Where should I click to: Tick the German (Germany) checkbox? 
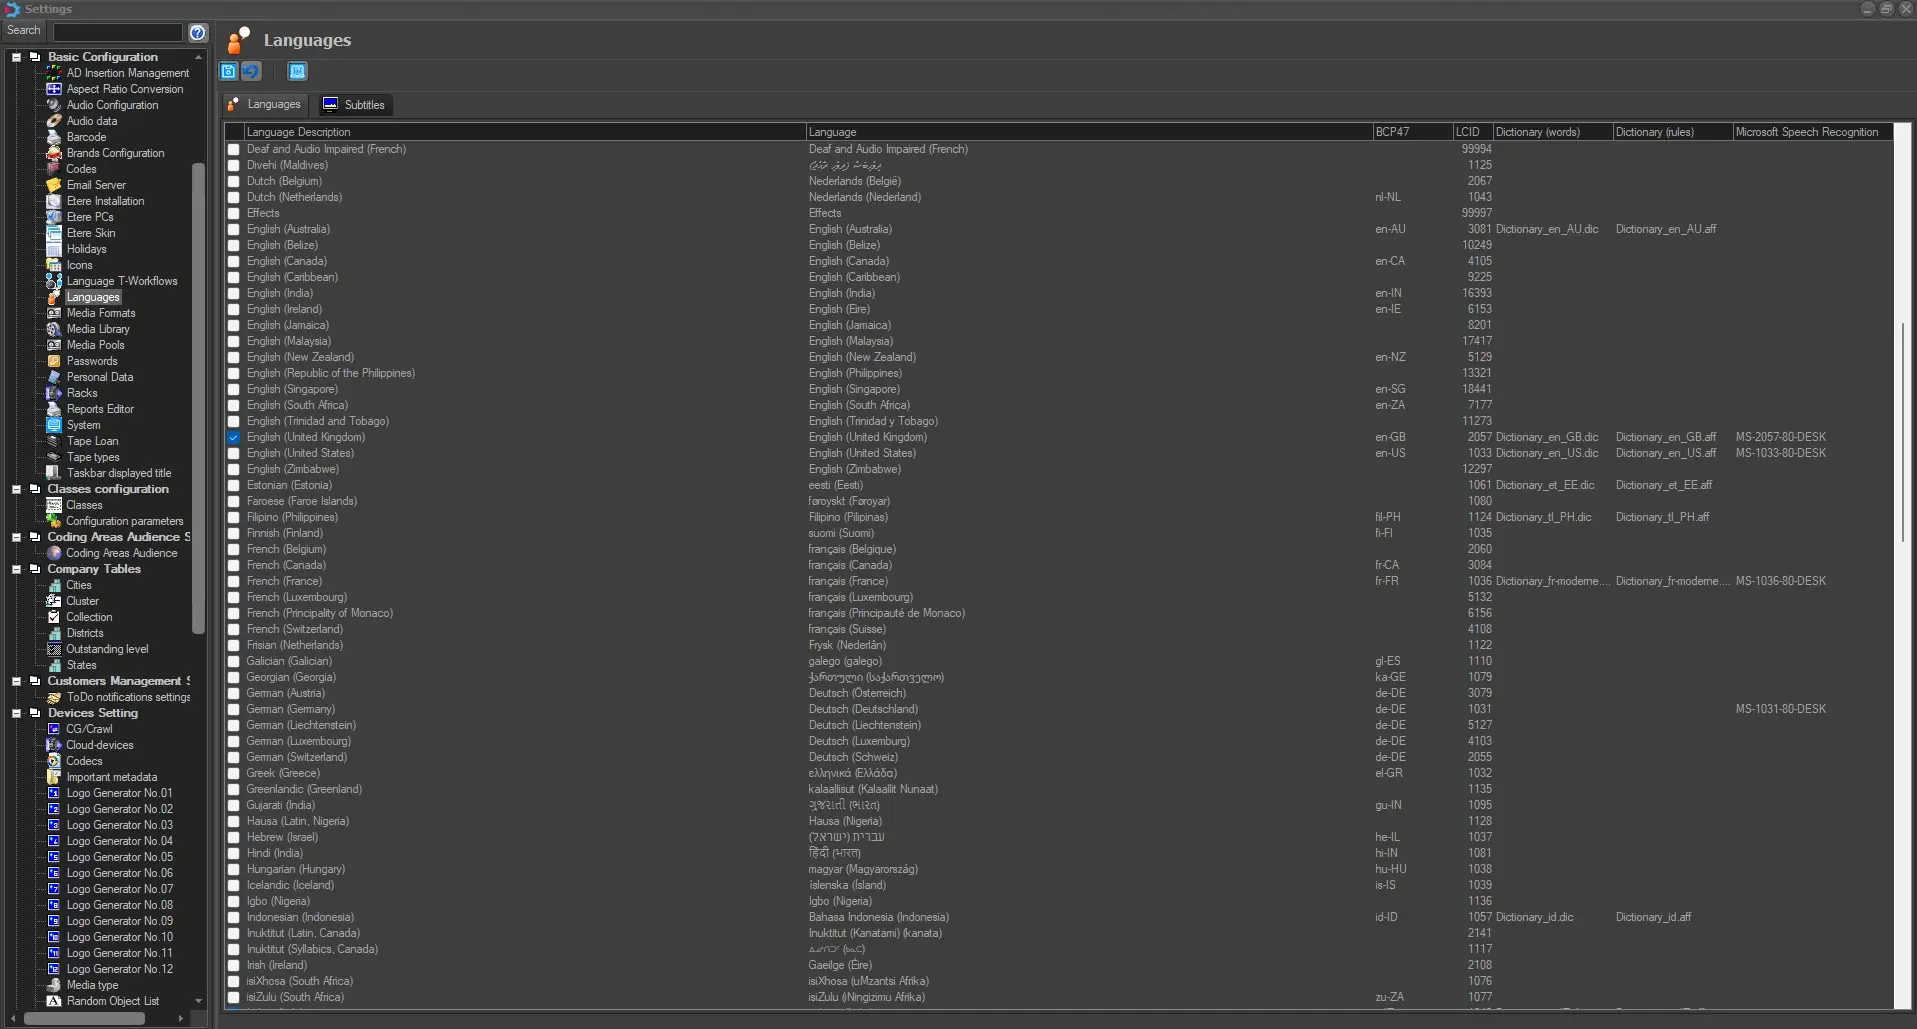click(234, 710)
